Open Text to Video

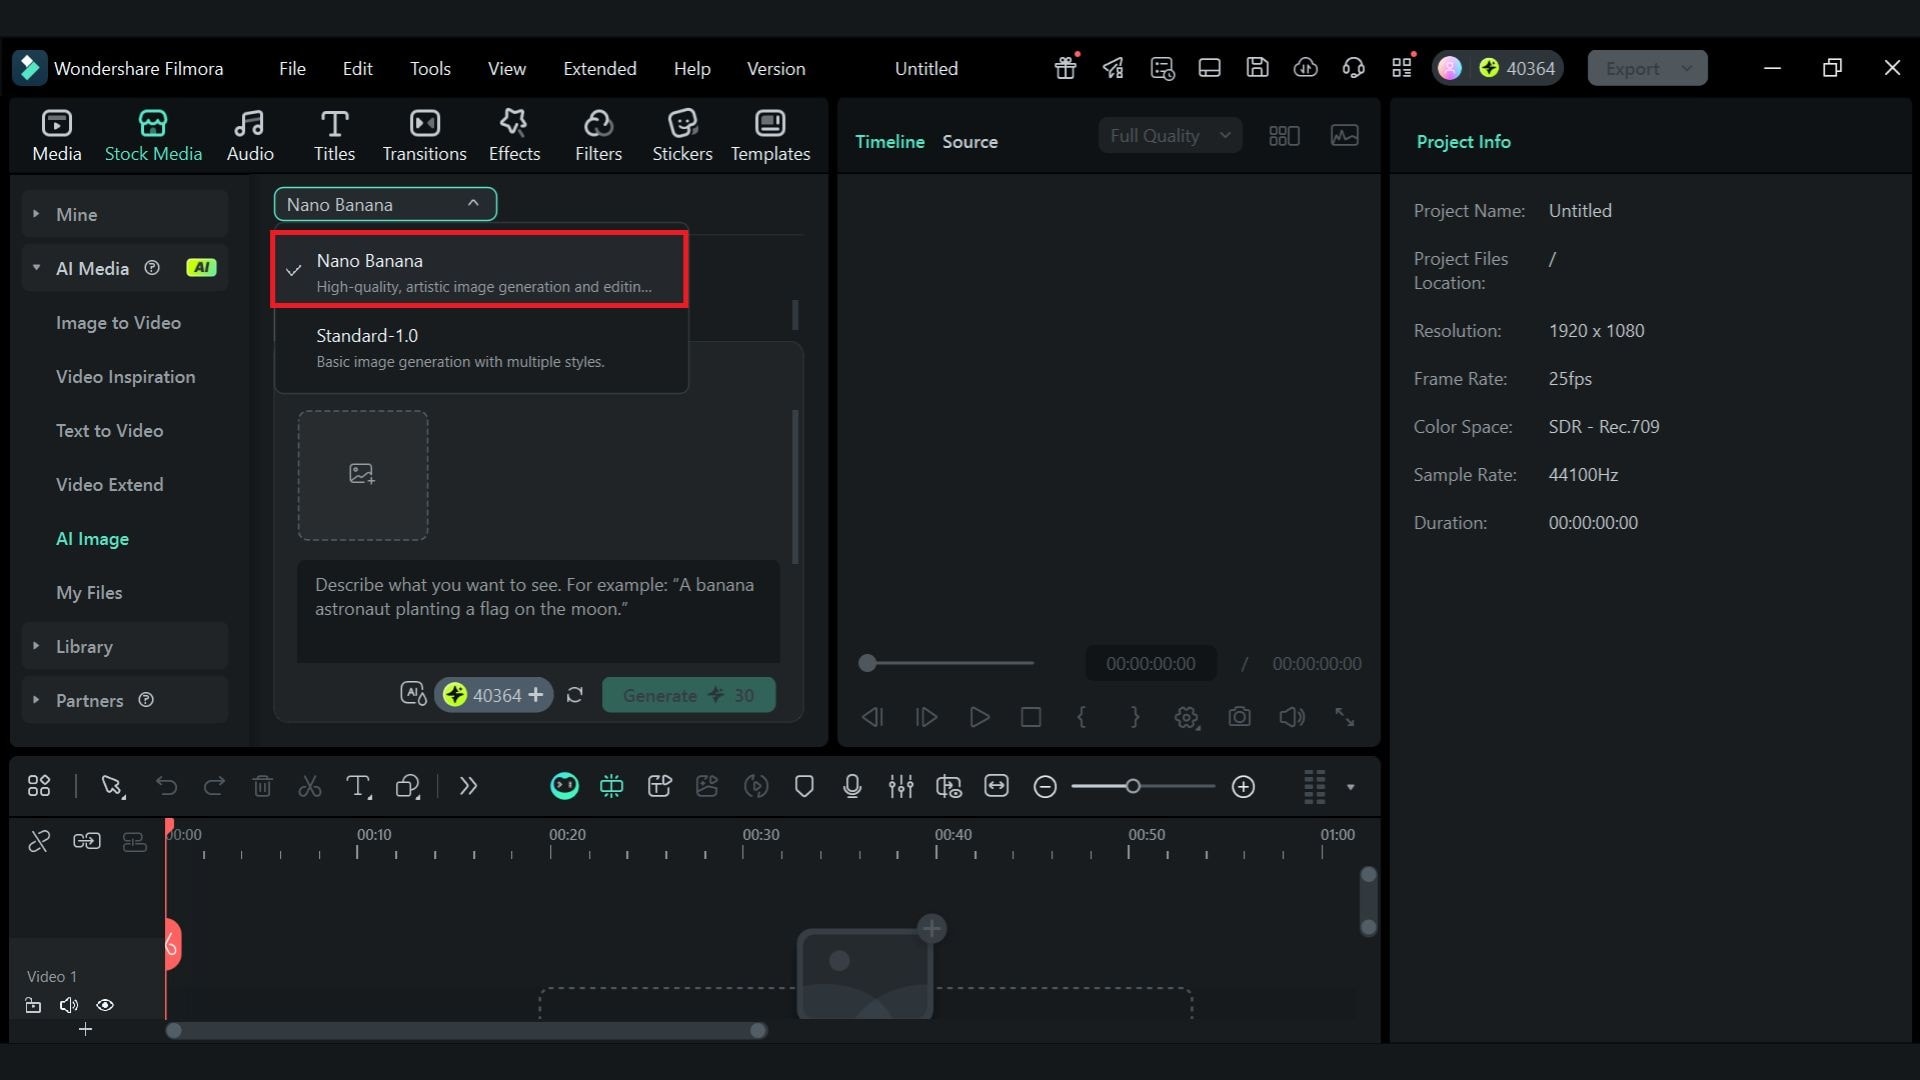pyautogui.click(x=109, y=430)
